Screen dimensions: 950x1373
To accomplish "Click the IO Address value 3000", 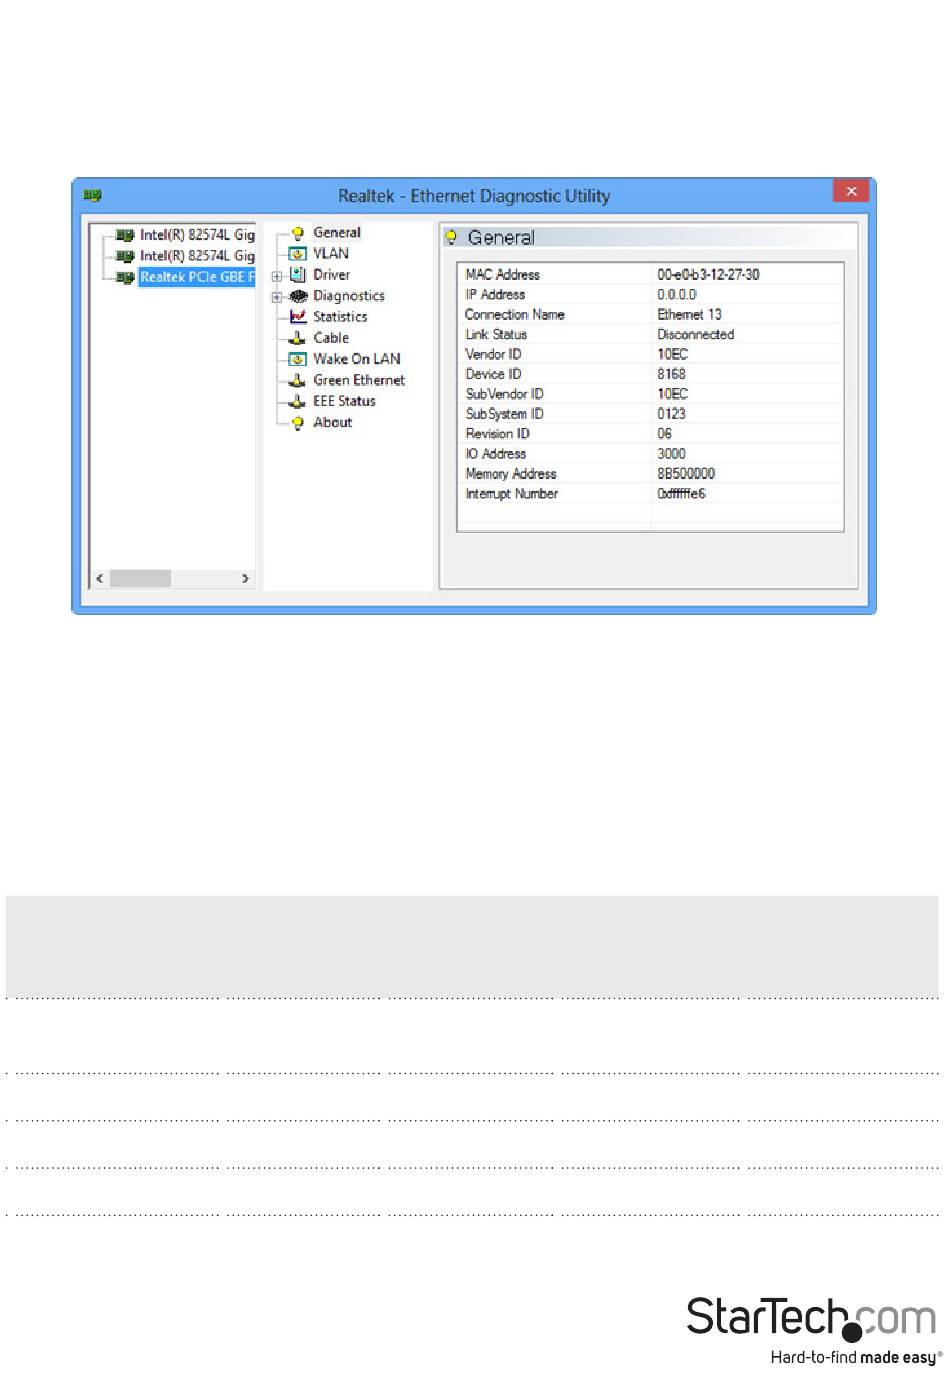I will coord(671,454).
